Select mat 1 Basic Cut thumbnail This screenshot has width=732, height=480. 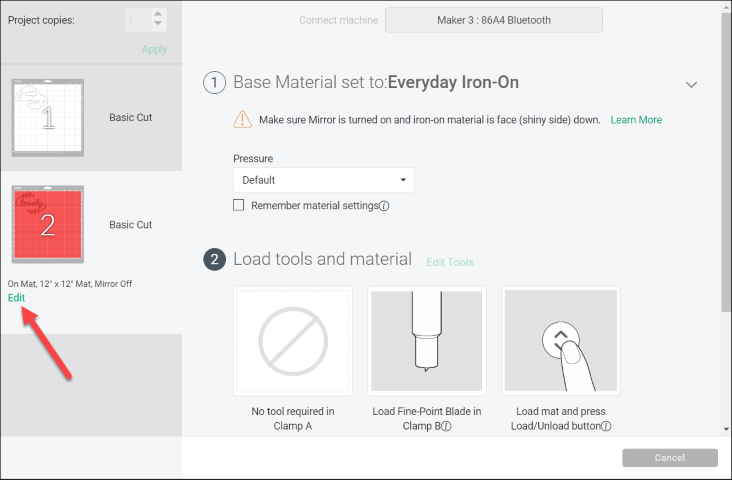47,117
